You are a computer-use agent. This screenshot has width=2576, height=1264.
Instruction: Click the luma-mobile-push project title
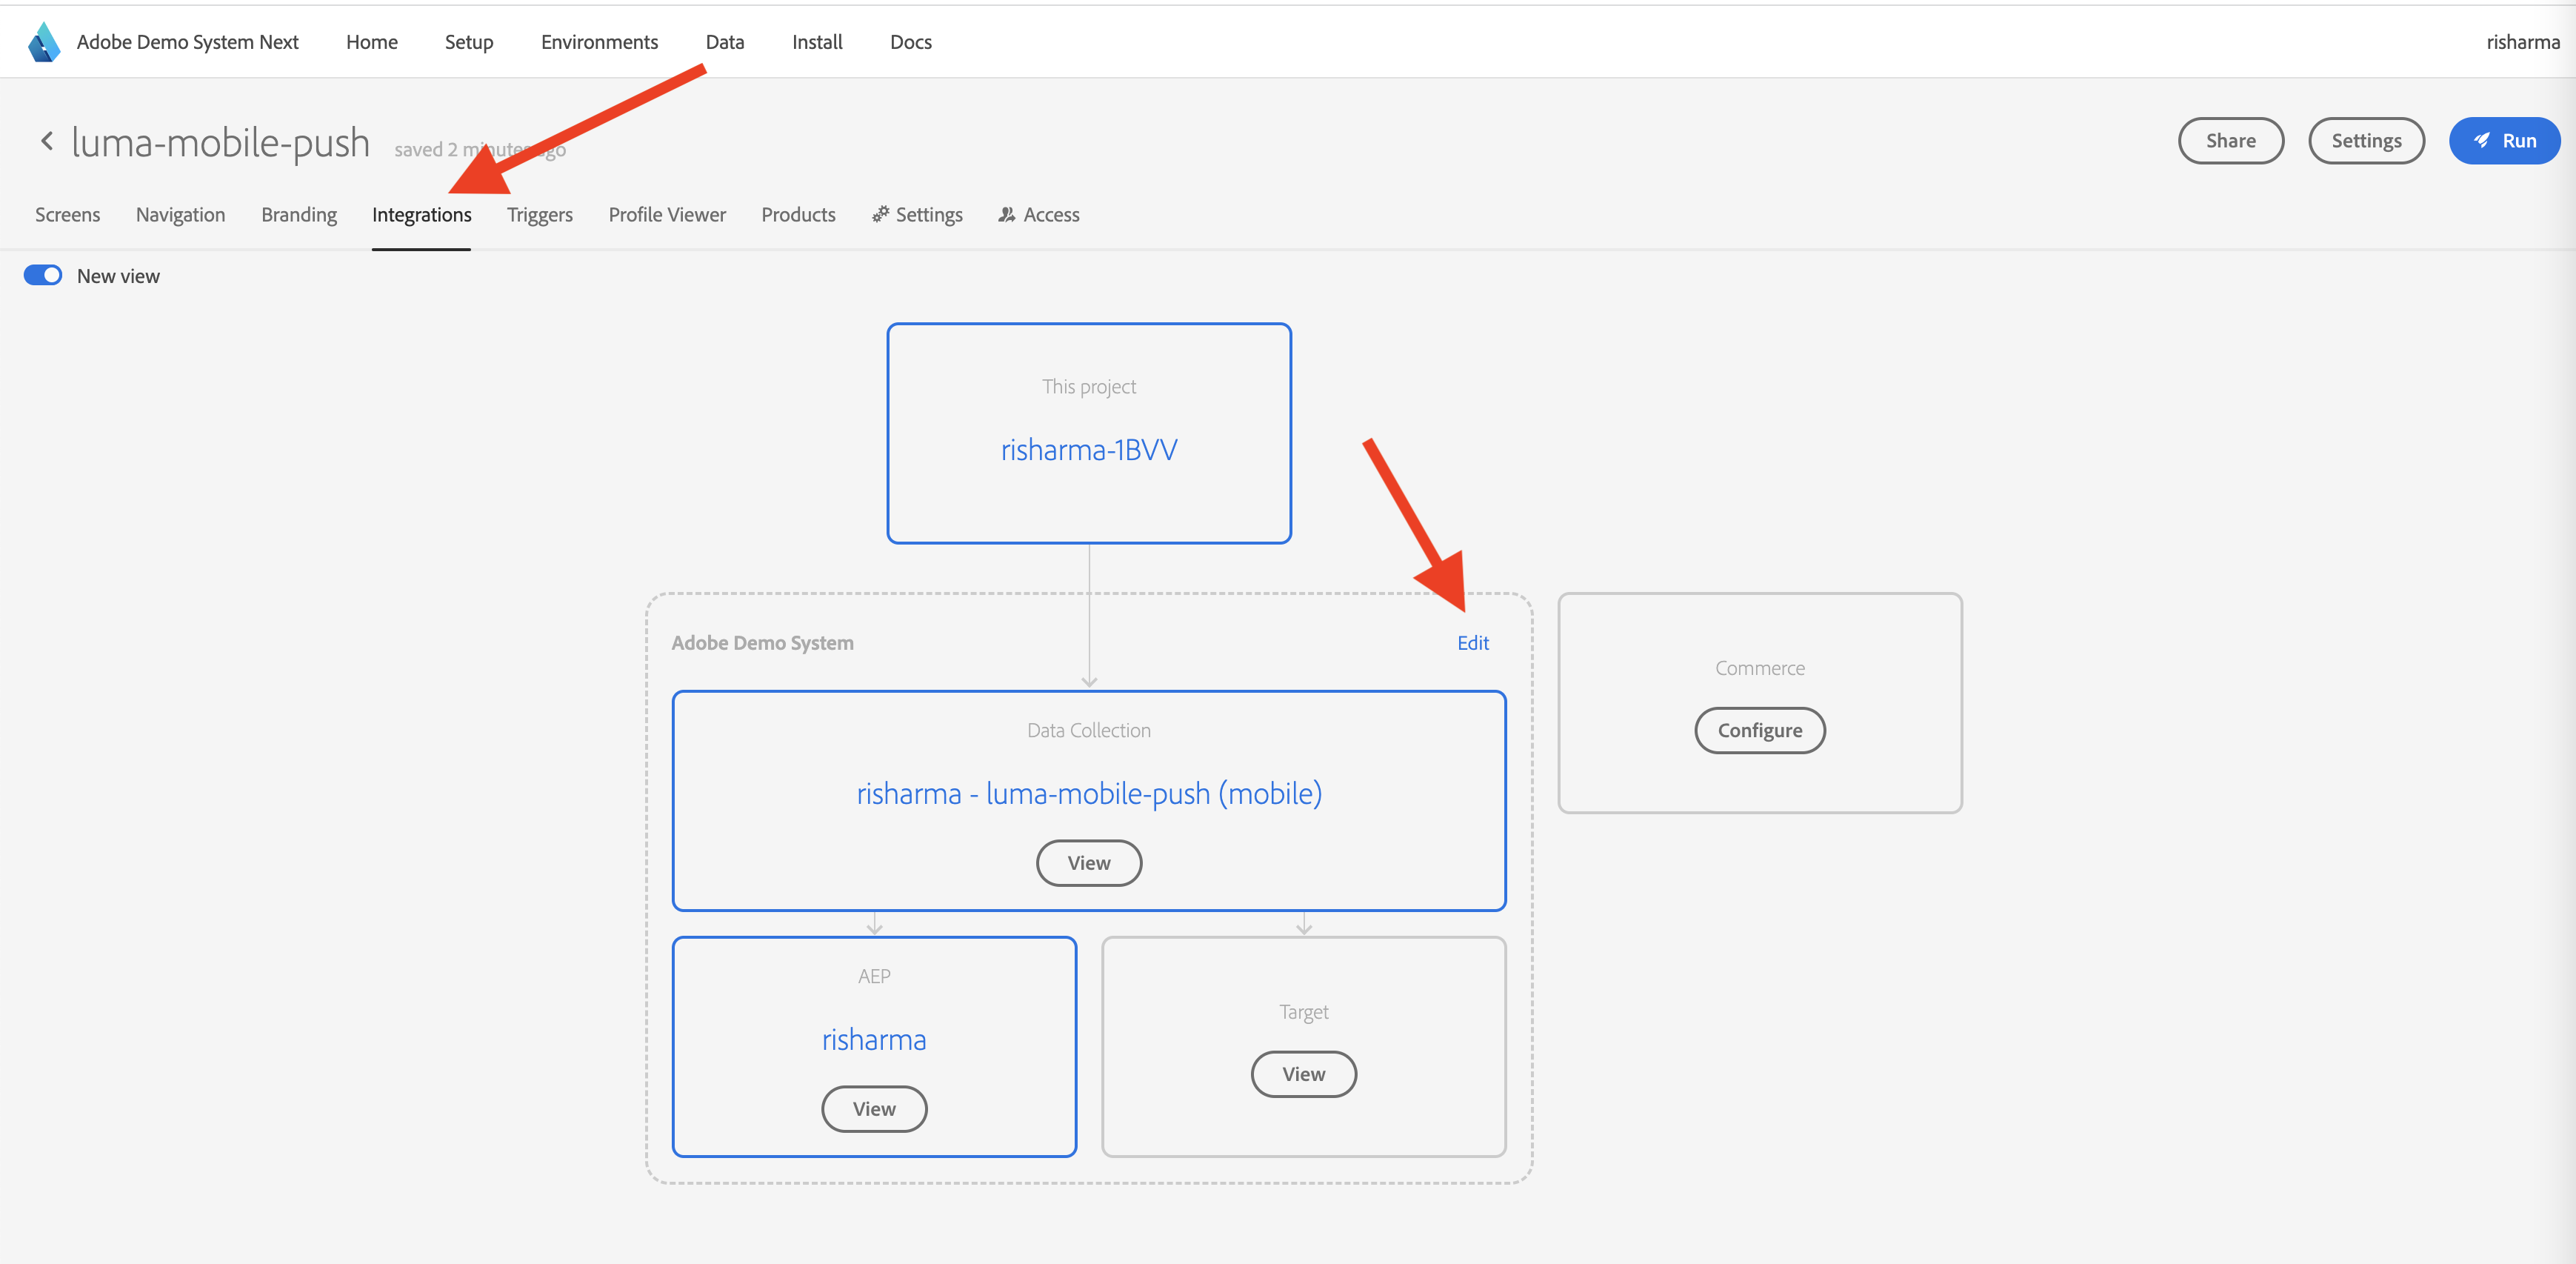[x=221, y=142]
